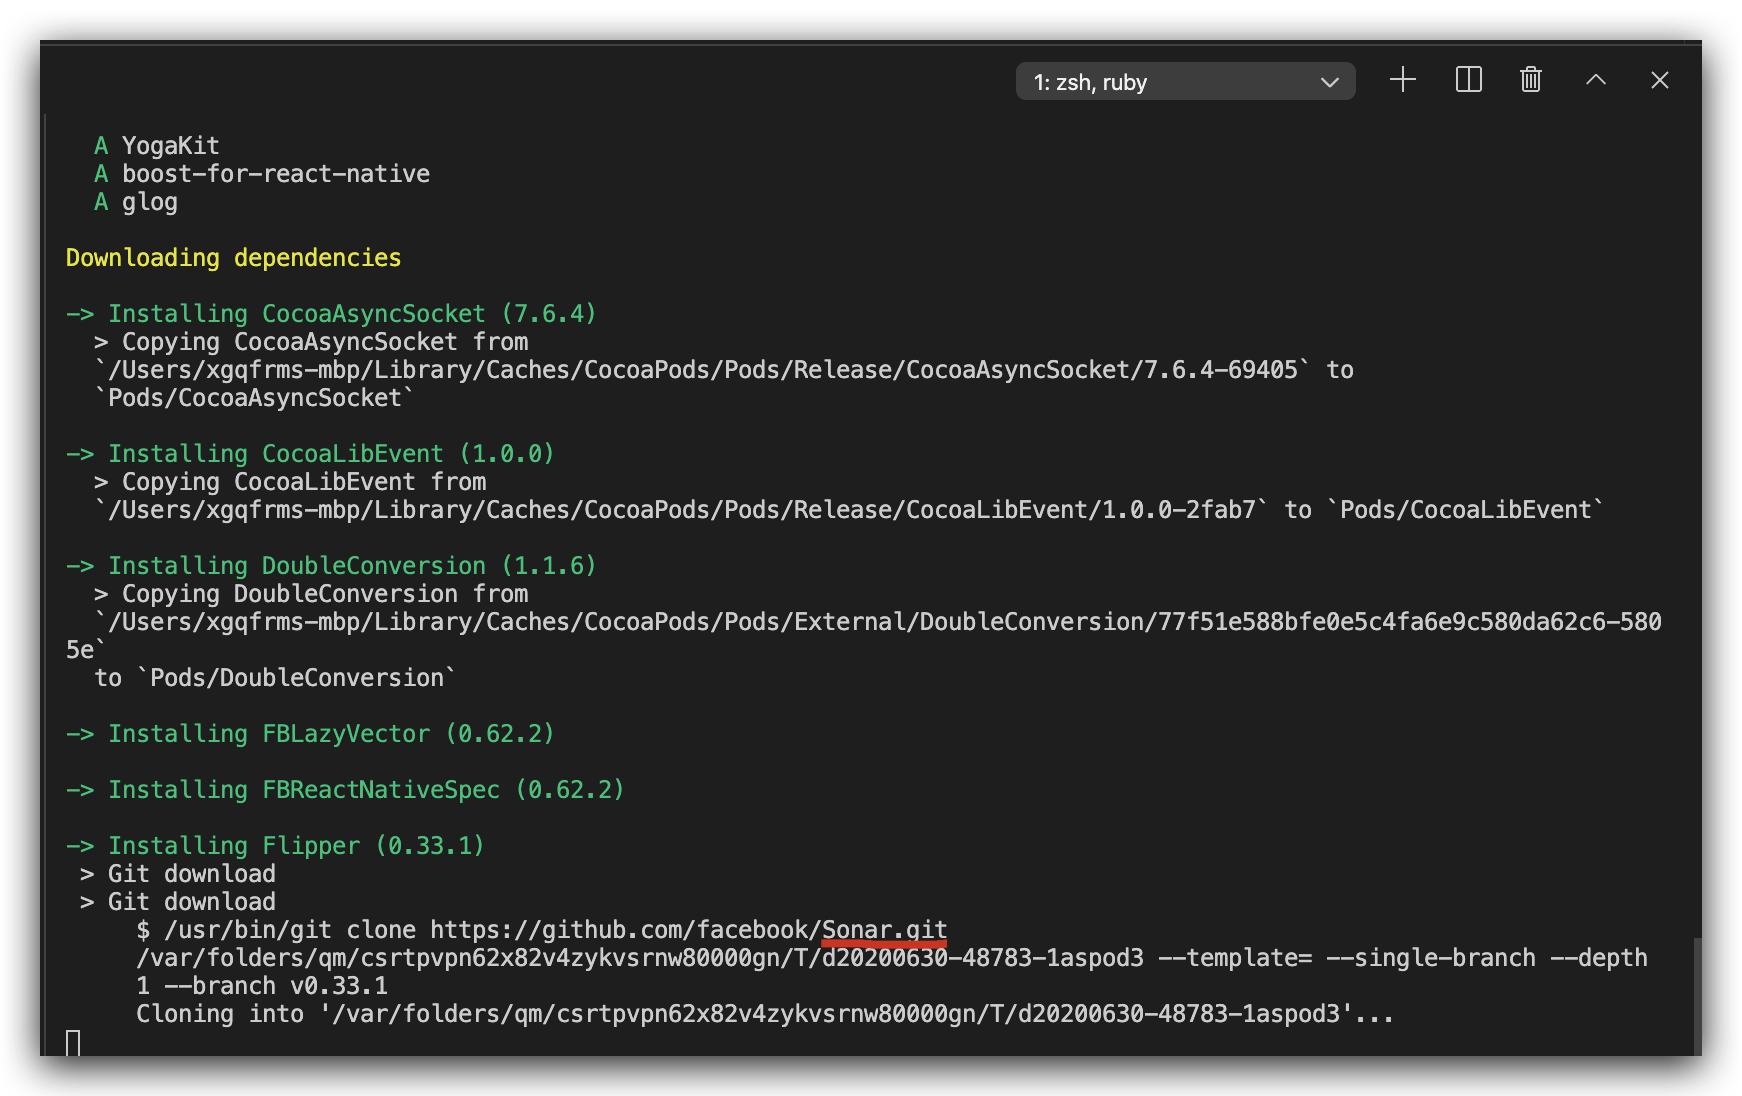This screenshot has width=1742, height=1096.
Task: Kill the terminal with the trash icon
Action: tap(1531, 80)
